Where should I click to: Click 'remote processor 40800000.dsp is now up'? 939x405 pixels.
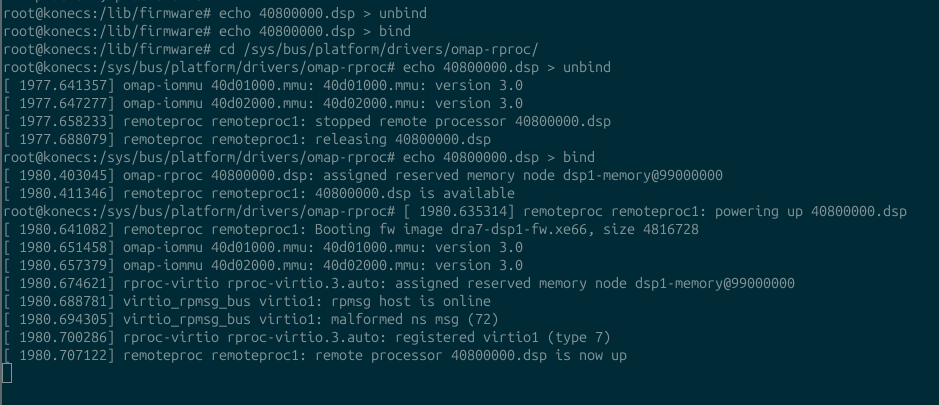[x=471, y=355]
